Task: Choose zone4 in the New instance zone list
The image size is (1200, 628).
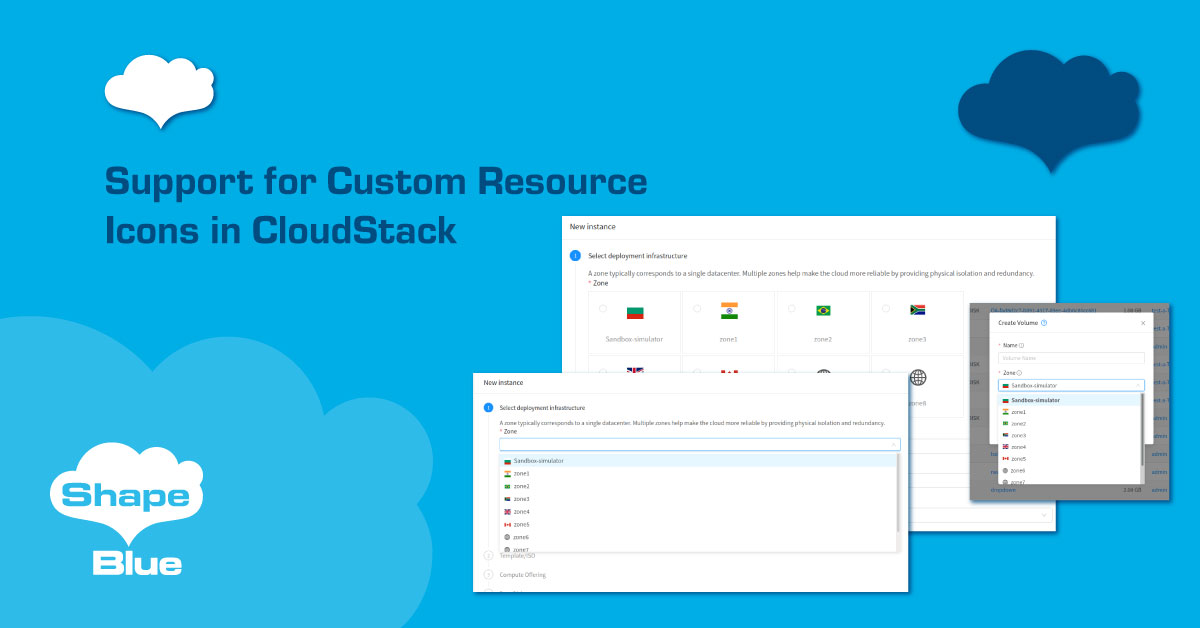Action: point(699,511)
